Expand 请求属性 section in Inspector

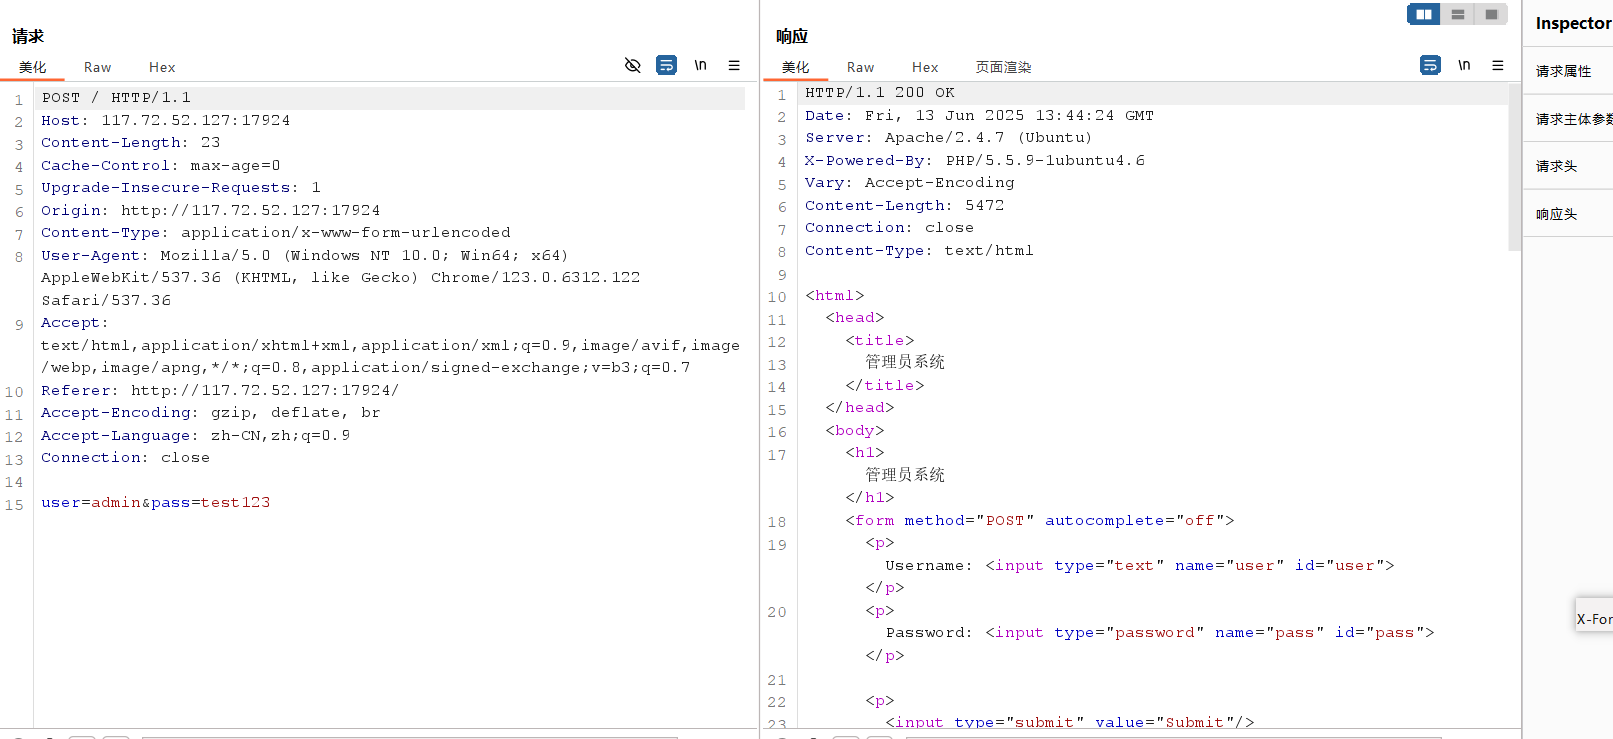pyautogui.click(x=1564, y=71)
